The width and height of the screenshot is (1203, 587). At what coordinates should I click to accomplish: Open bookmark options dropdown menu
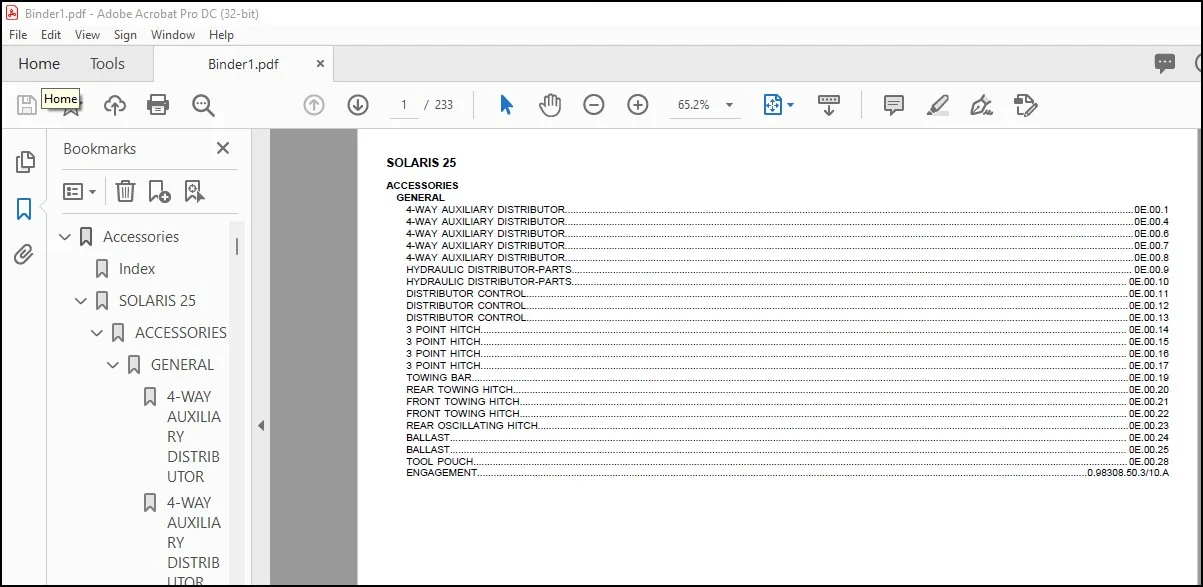tap(80, 191)
